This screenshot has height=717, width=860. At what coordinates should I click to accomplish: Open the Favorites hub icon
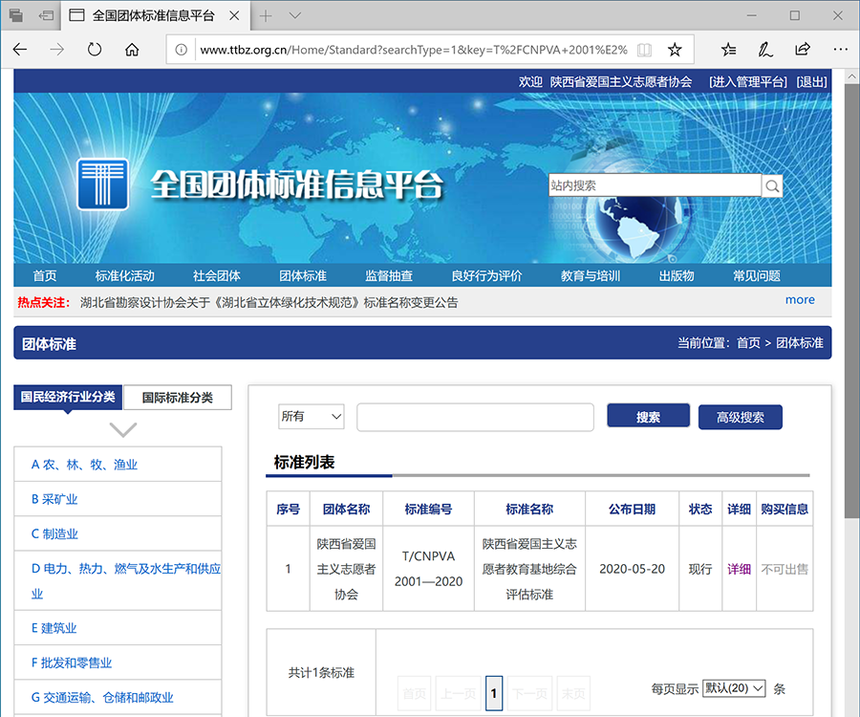tap(728, 50)
